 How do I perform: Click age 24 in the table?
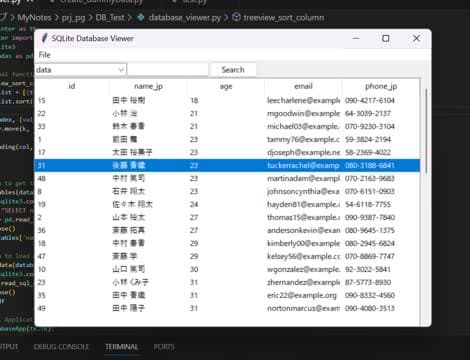coord(194,204)
